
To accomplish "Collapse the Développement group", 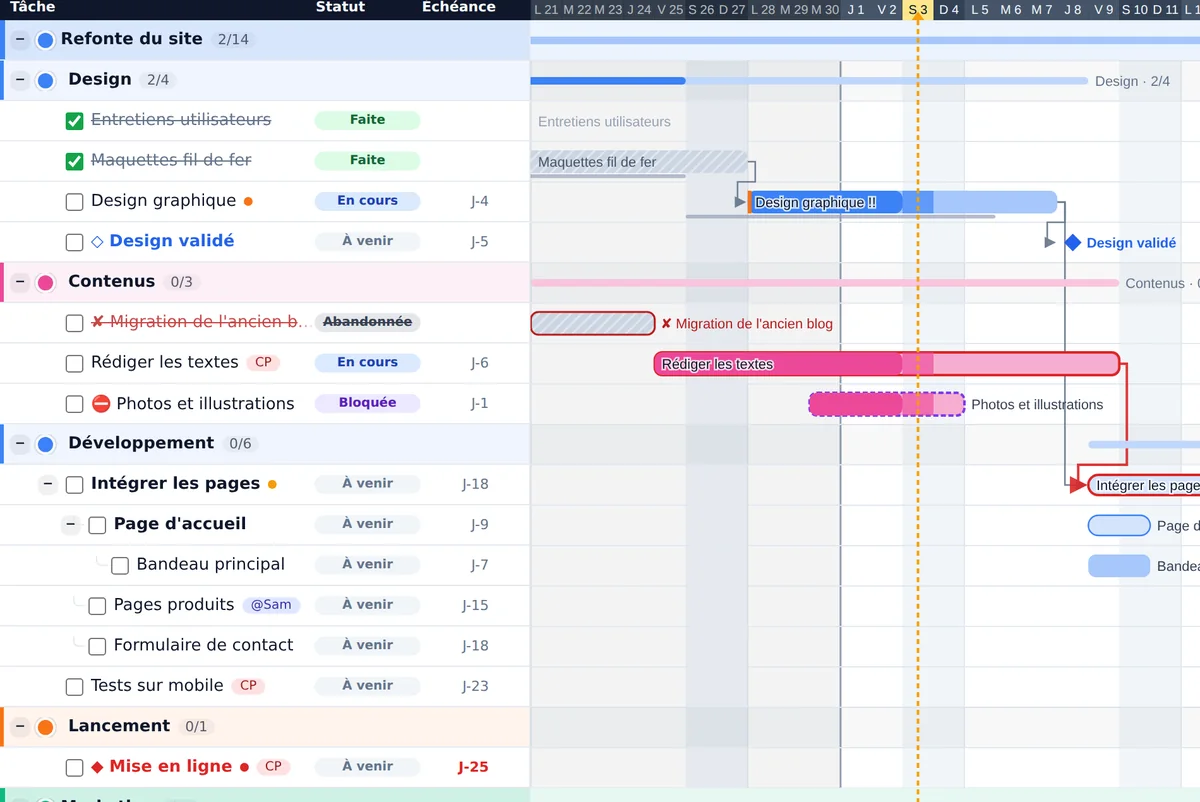I will coord(20,444).
